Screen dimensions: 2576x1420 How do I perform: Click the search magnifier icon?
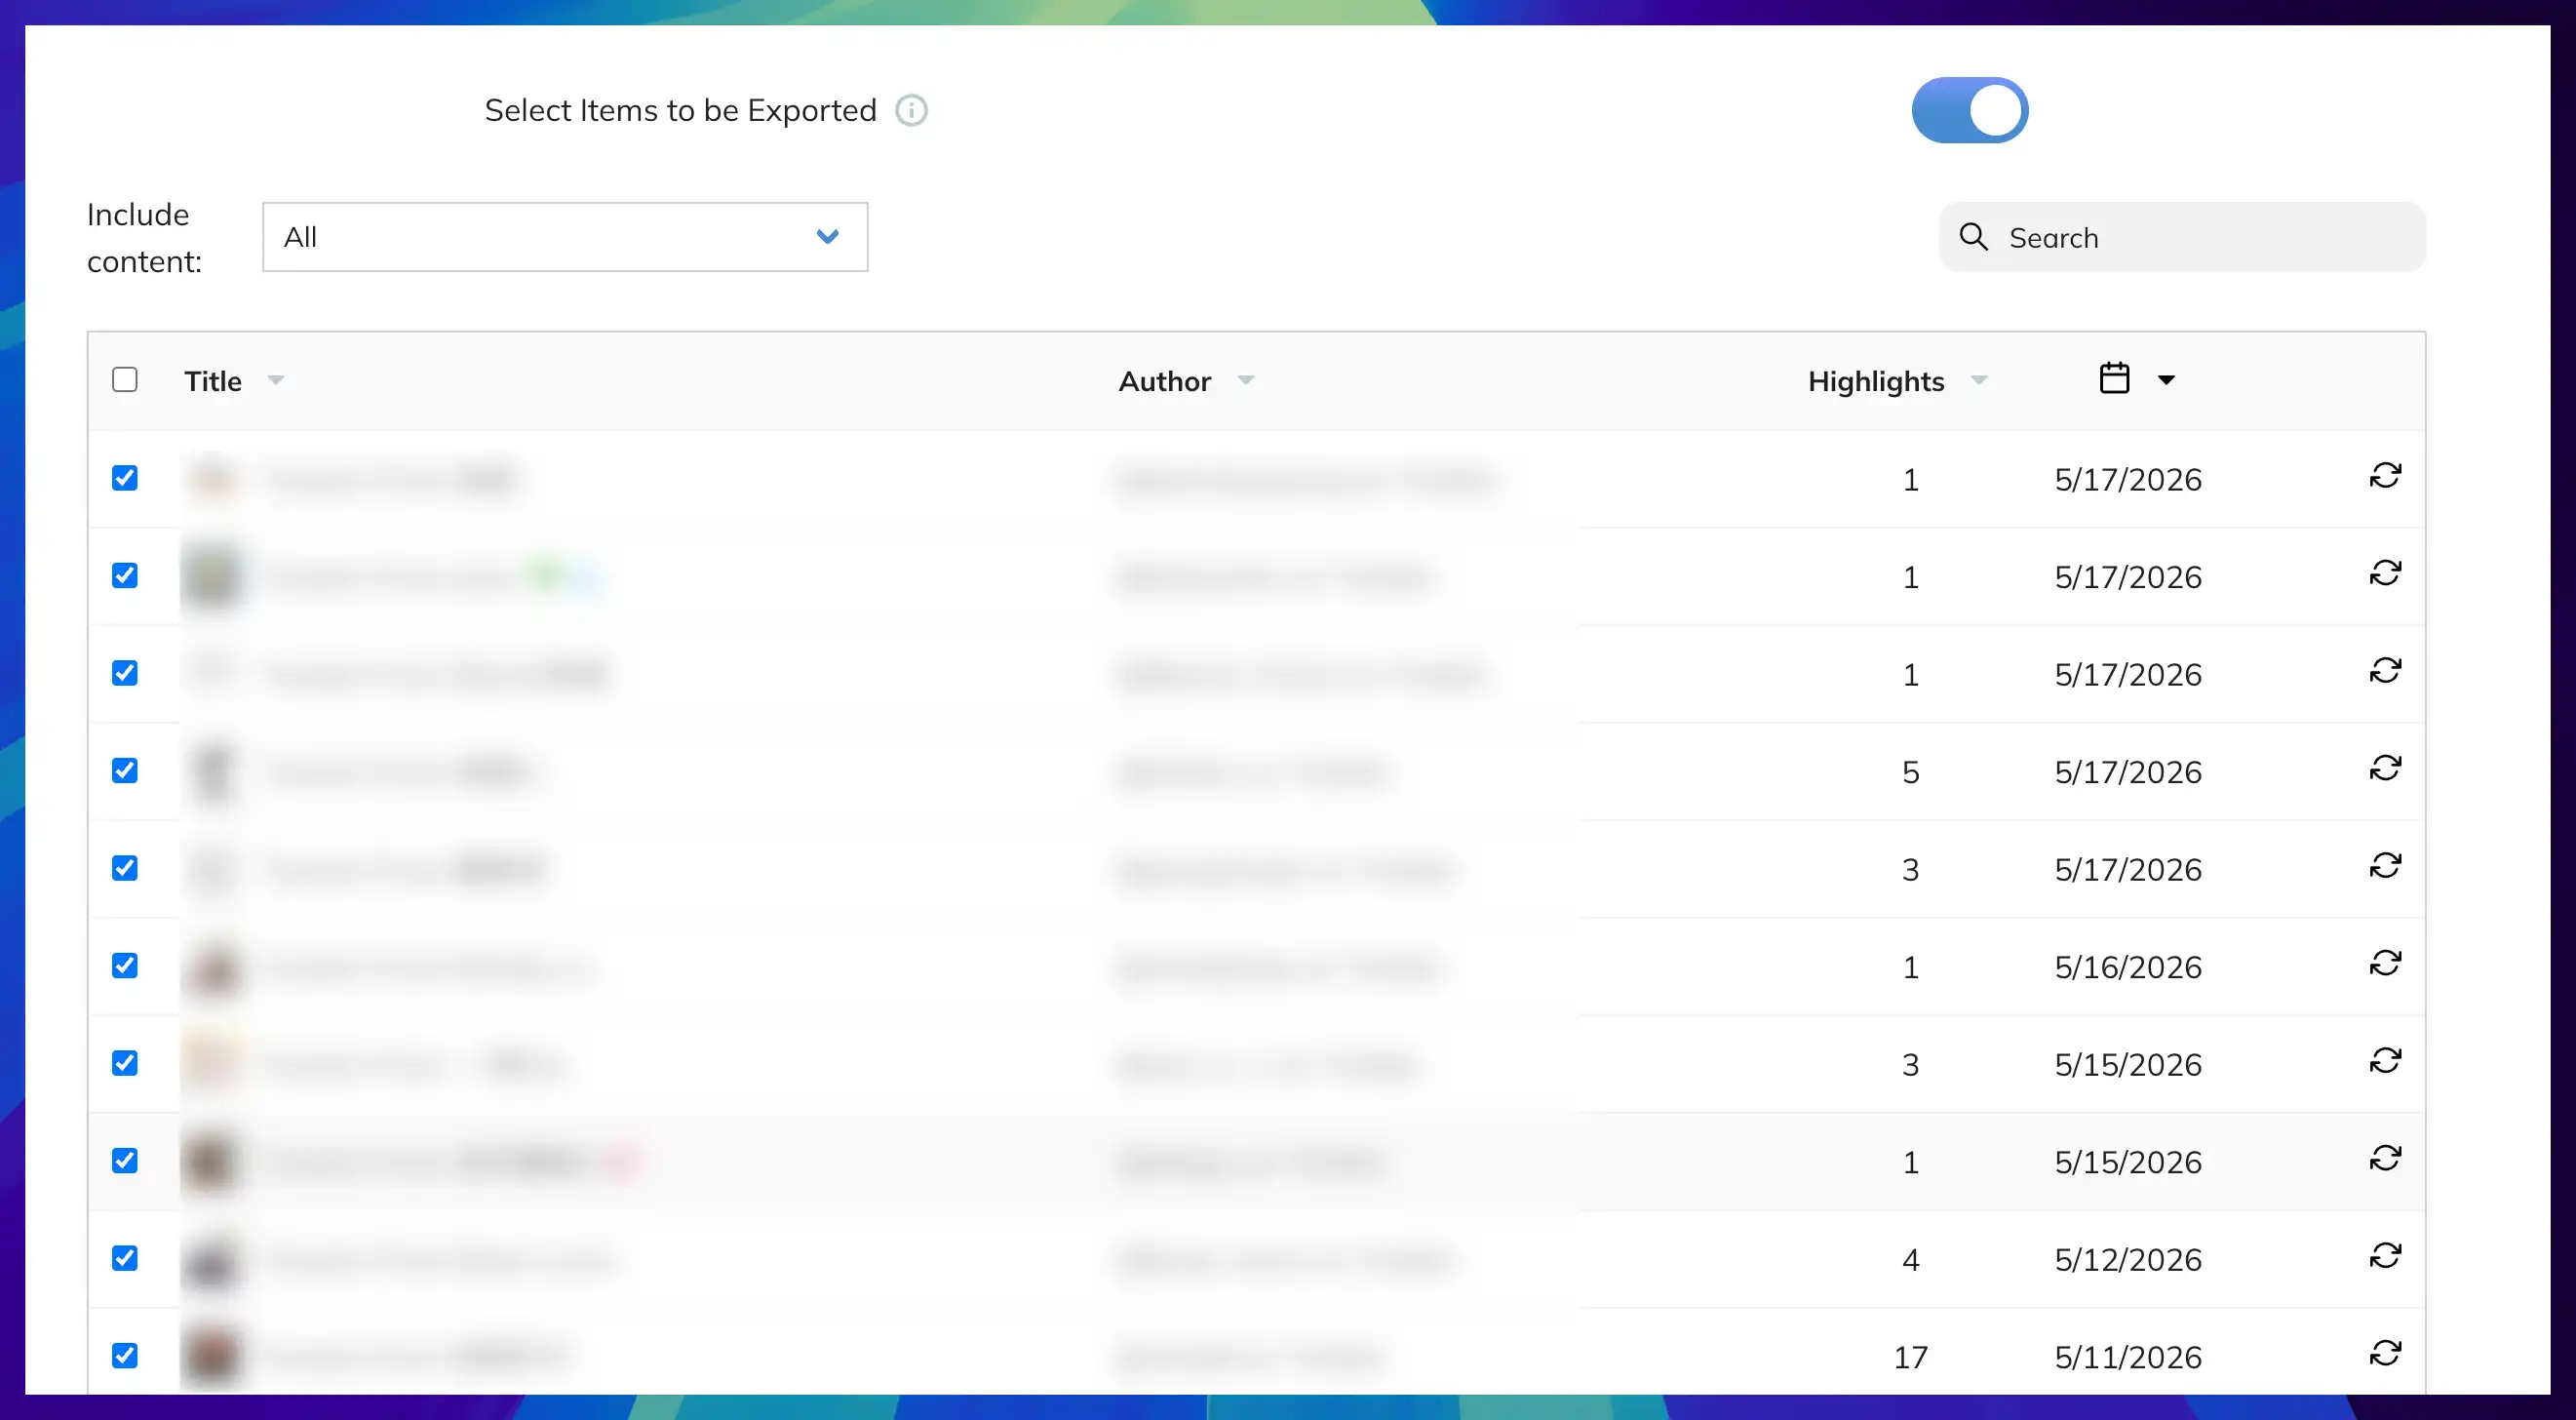[1973, 237]
